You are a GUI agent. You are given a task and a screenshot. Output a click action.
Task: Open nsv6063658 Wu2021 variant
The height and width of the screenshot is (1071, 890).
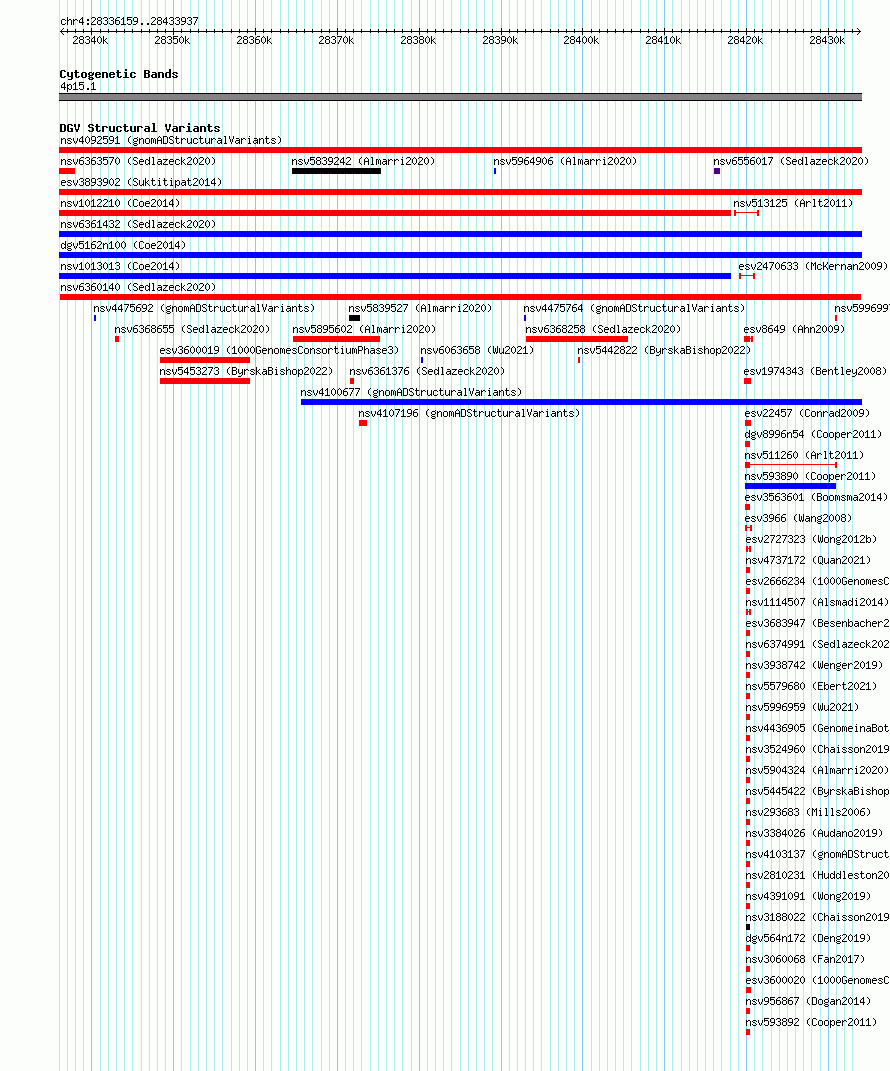coord(477,350)
